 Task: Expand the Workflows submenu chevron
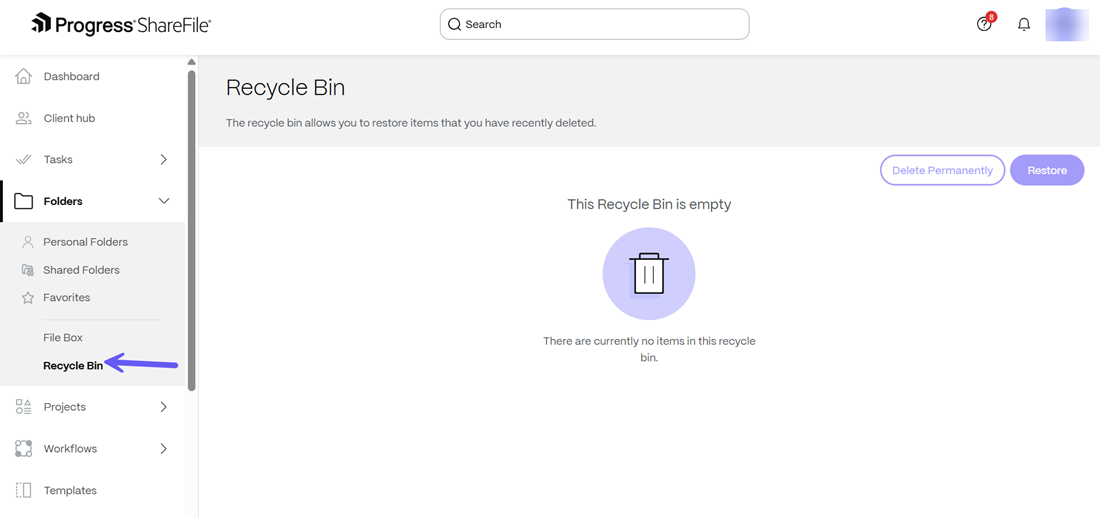coord(163,449)
